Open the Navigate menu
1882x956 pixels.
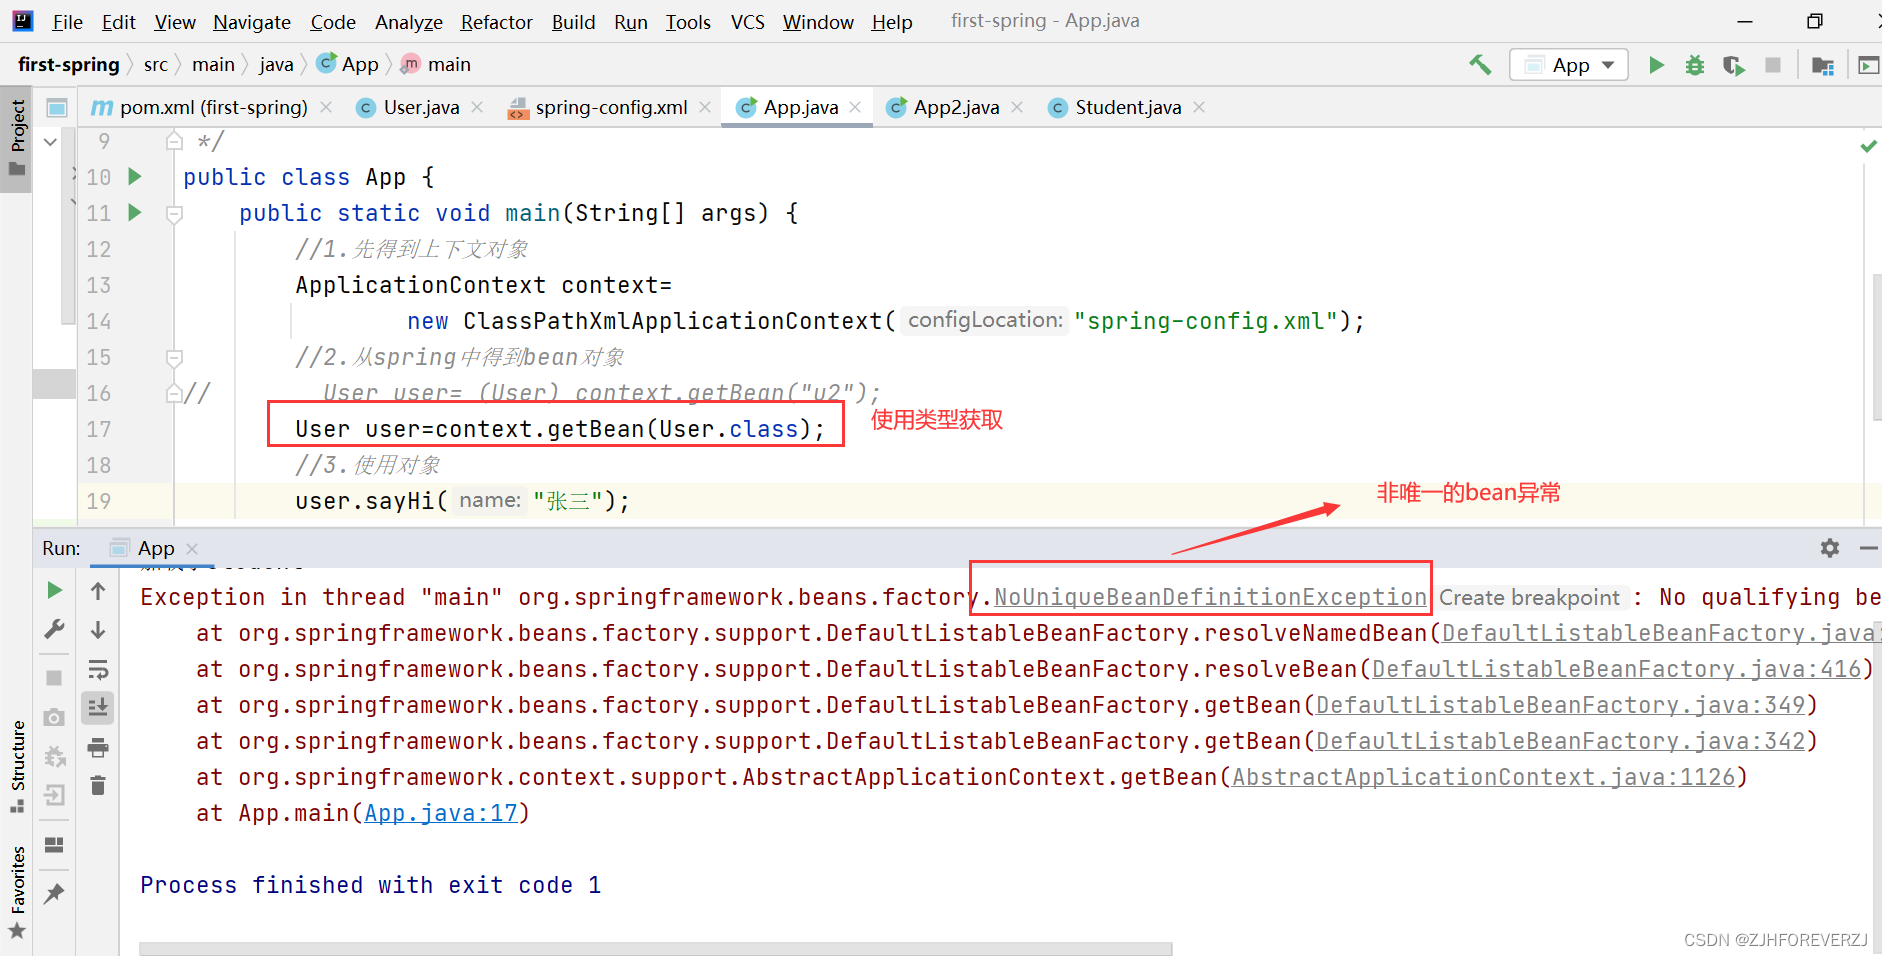pos(252,22)
